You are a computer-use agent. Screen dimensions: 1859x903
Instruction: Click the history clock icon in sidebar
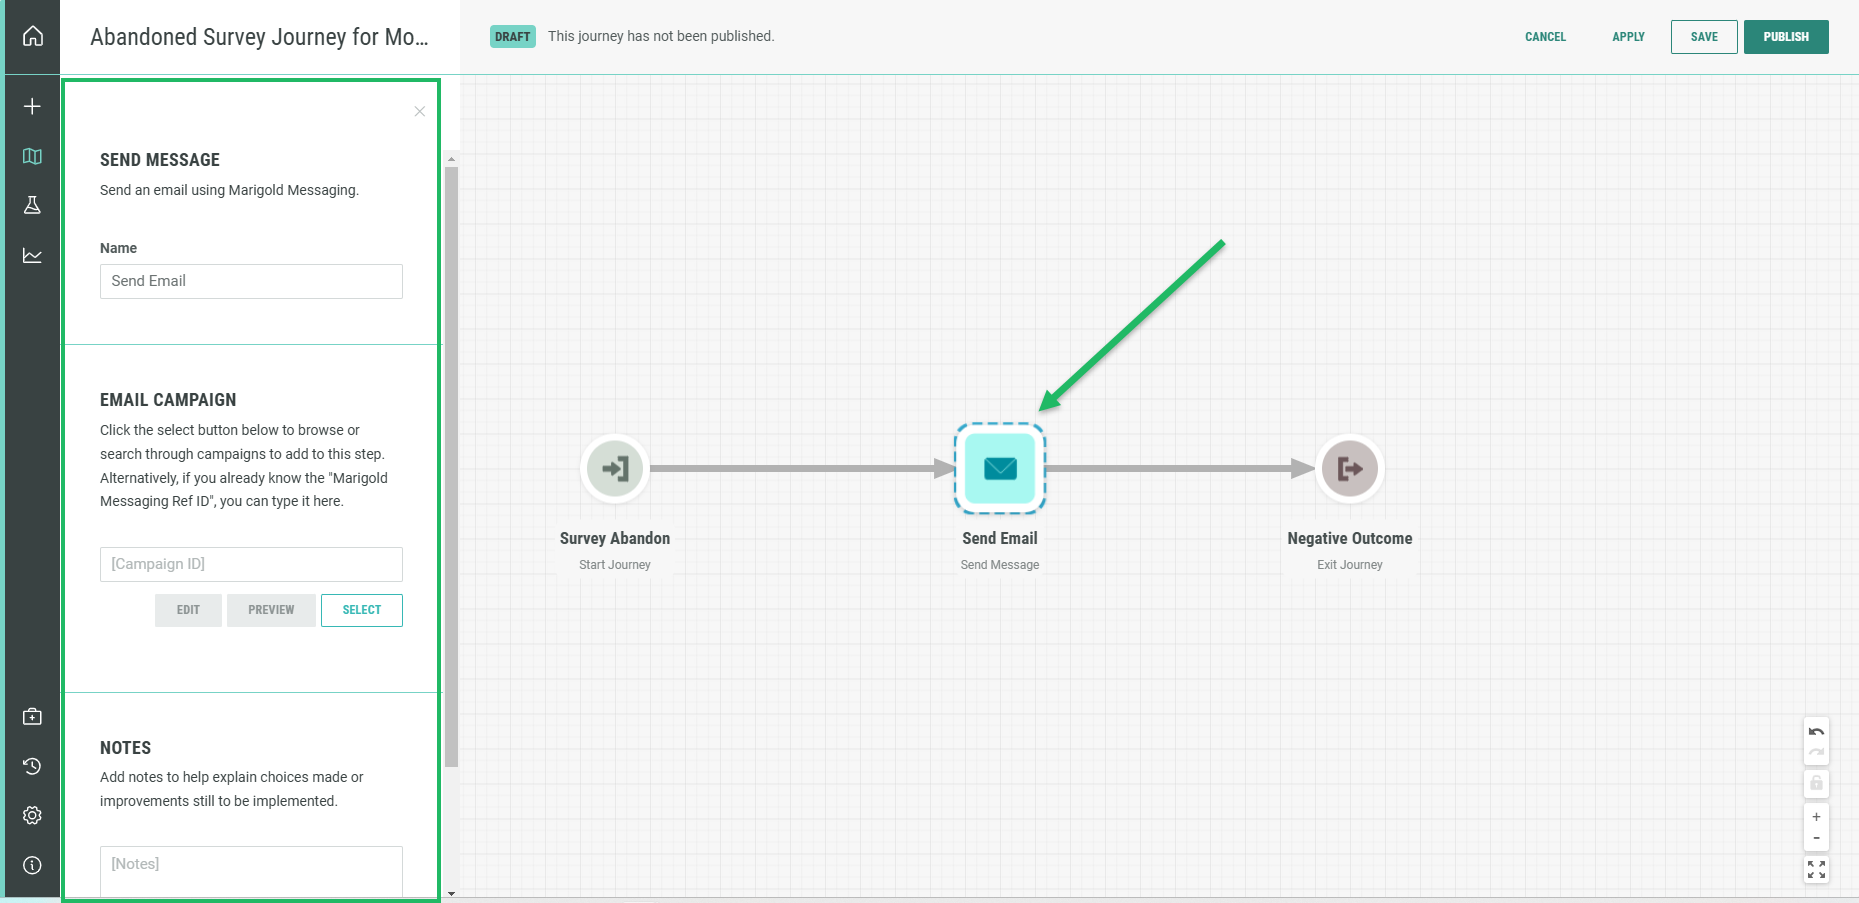32,766
